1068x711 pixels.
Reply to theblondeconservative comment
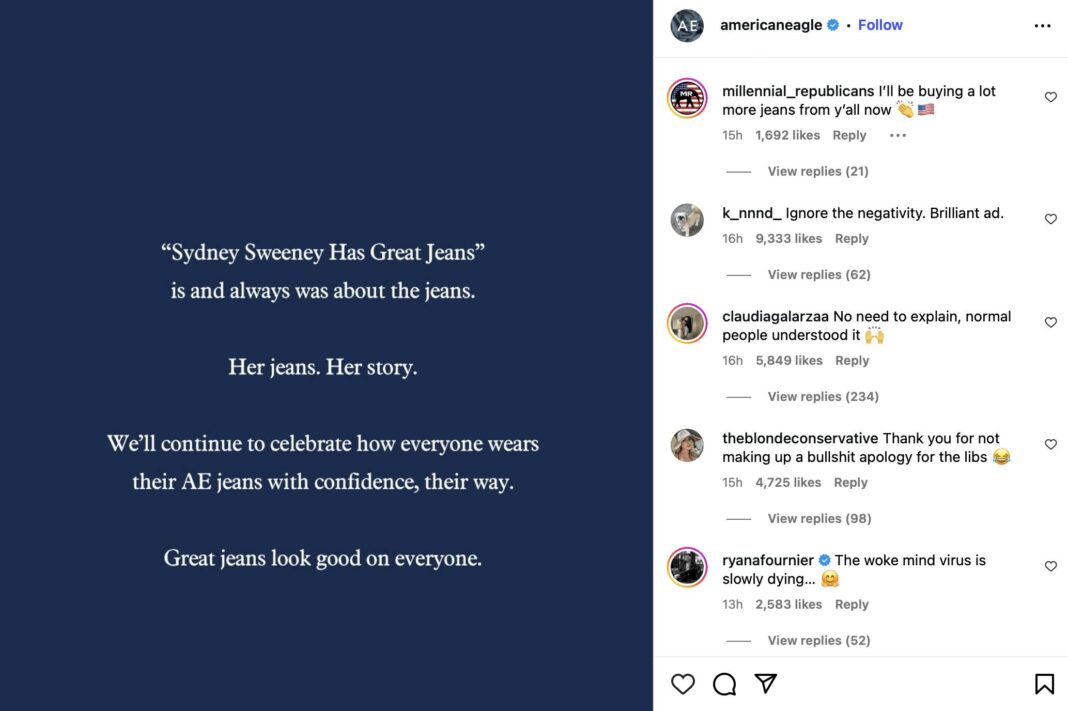[x=851, y=482]
